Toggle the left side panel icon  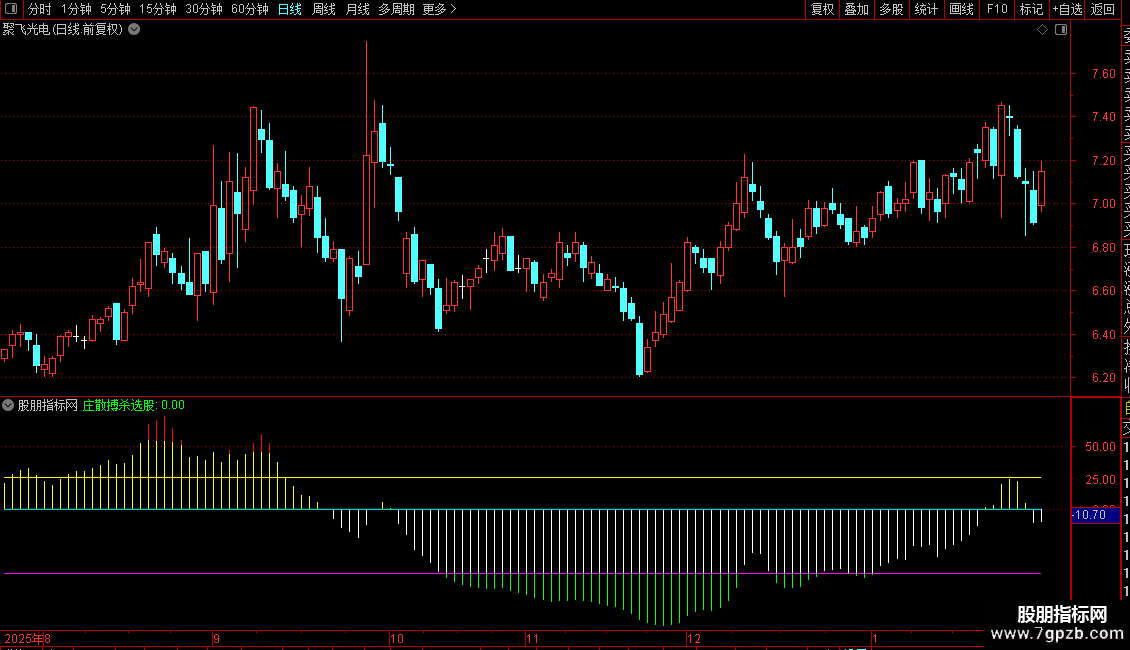11,9
